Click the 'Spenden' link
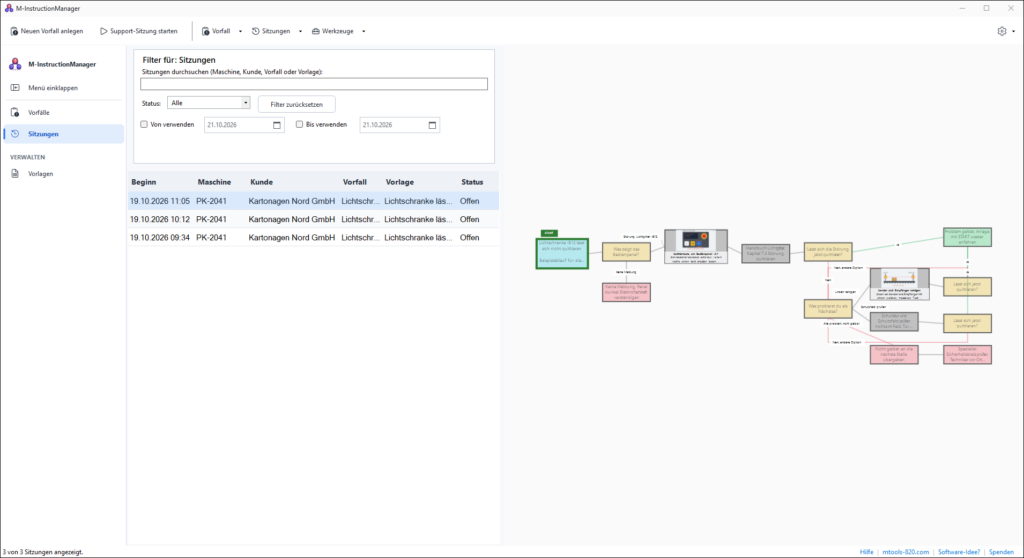Image resolution: width=1024 pixels, height=558 pixels. 1001,552
